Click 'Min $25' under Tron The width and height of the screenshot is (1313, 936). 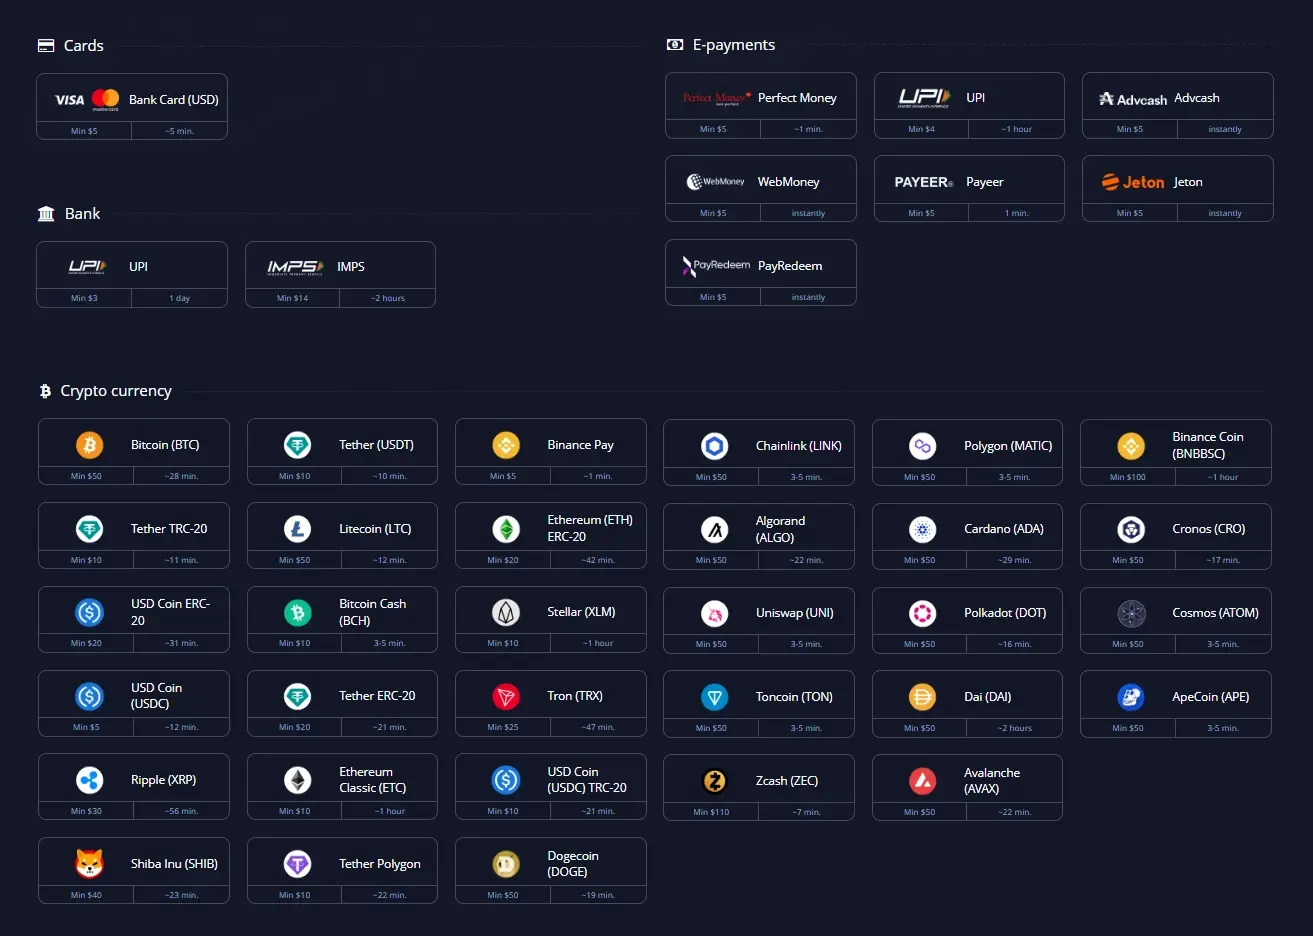503,727
